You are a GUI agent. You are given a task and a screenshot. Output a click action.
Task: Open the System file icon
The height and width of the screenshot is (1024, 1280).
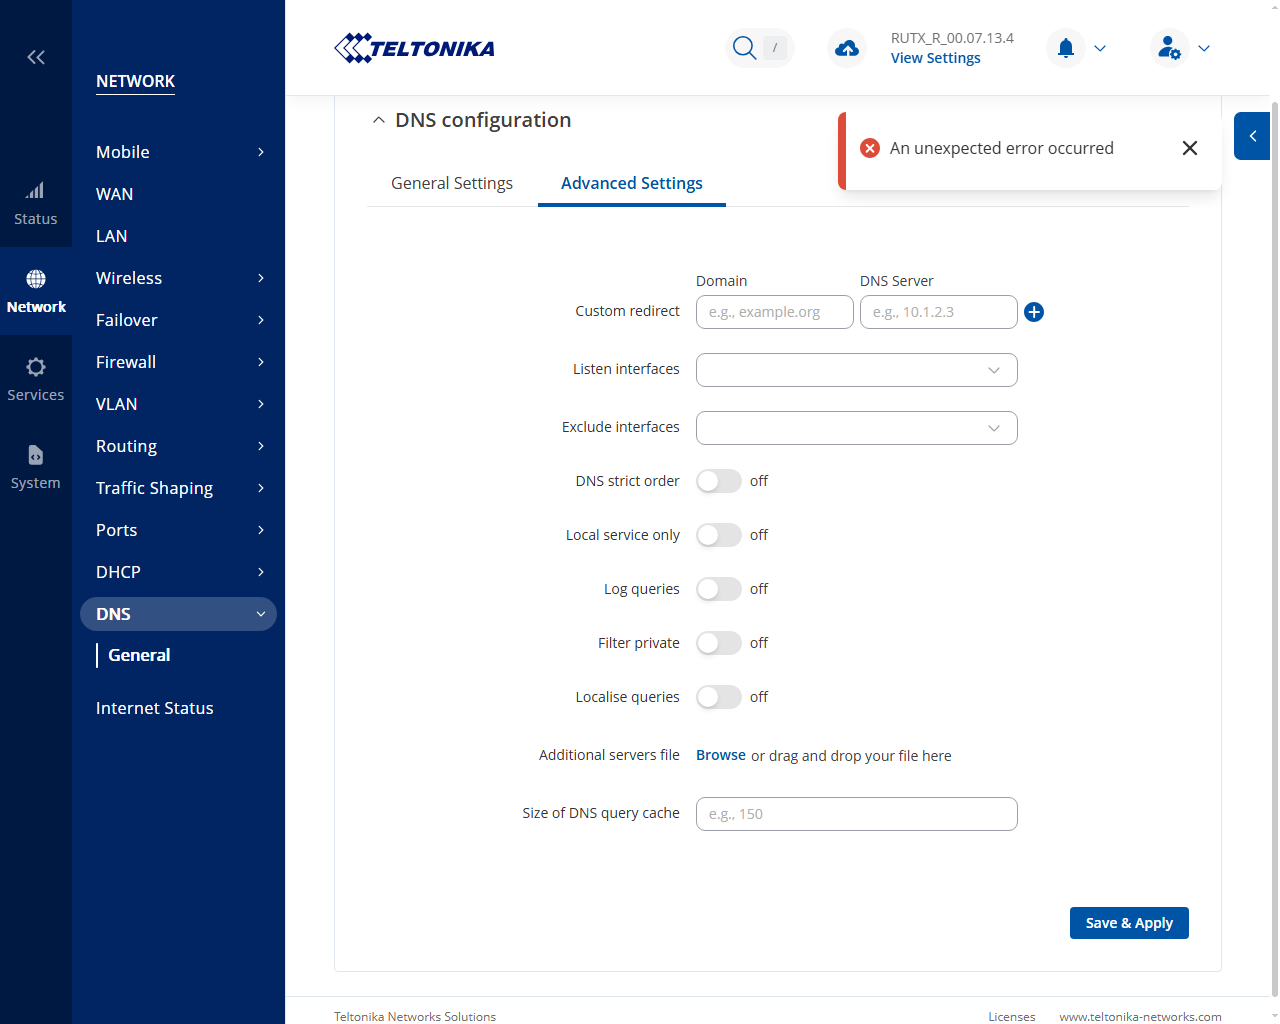tap(36, 455)
